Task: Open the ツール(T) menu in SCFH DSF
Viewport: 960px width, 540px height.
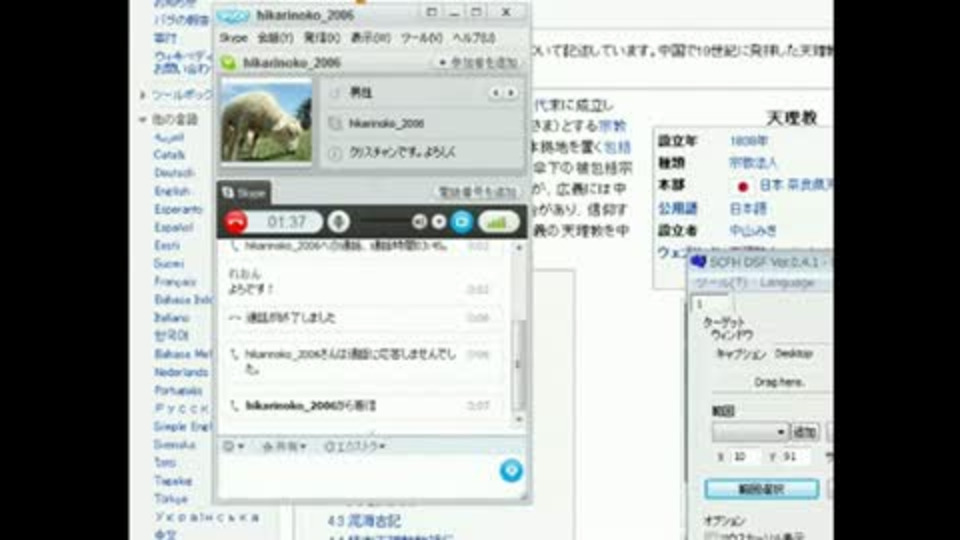Action: point(721,283)
